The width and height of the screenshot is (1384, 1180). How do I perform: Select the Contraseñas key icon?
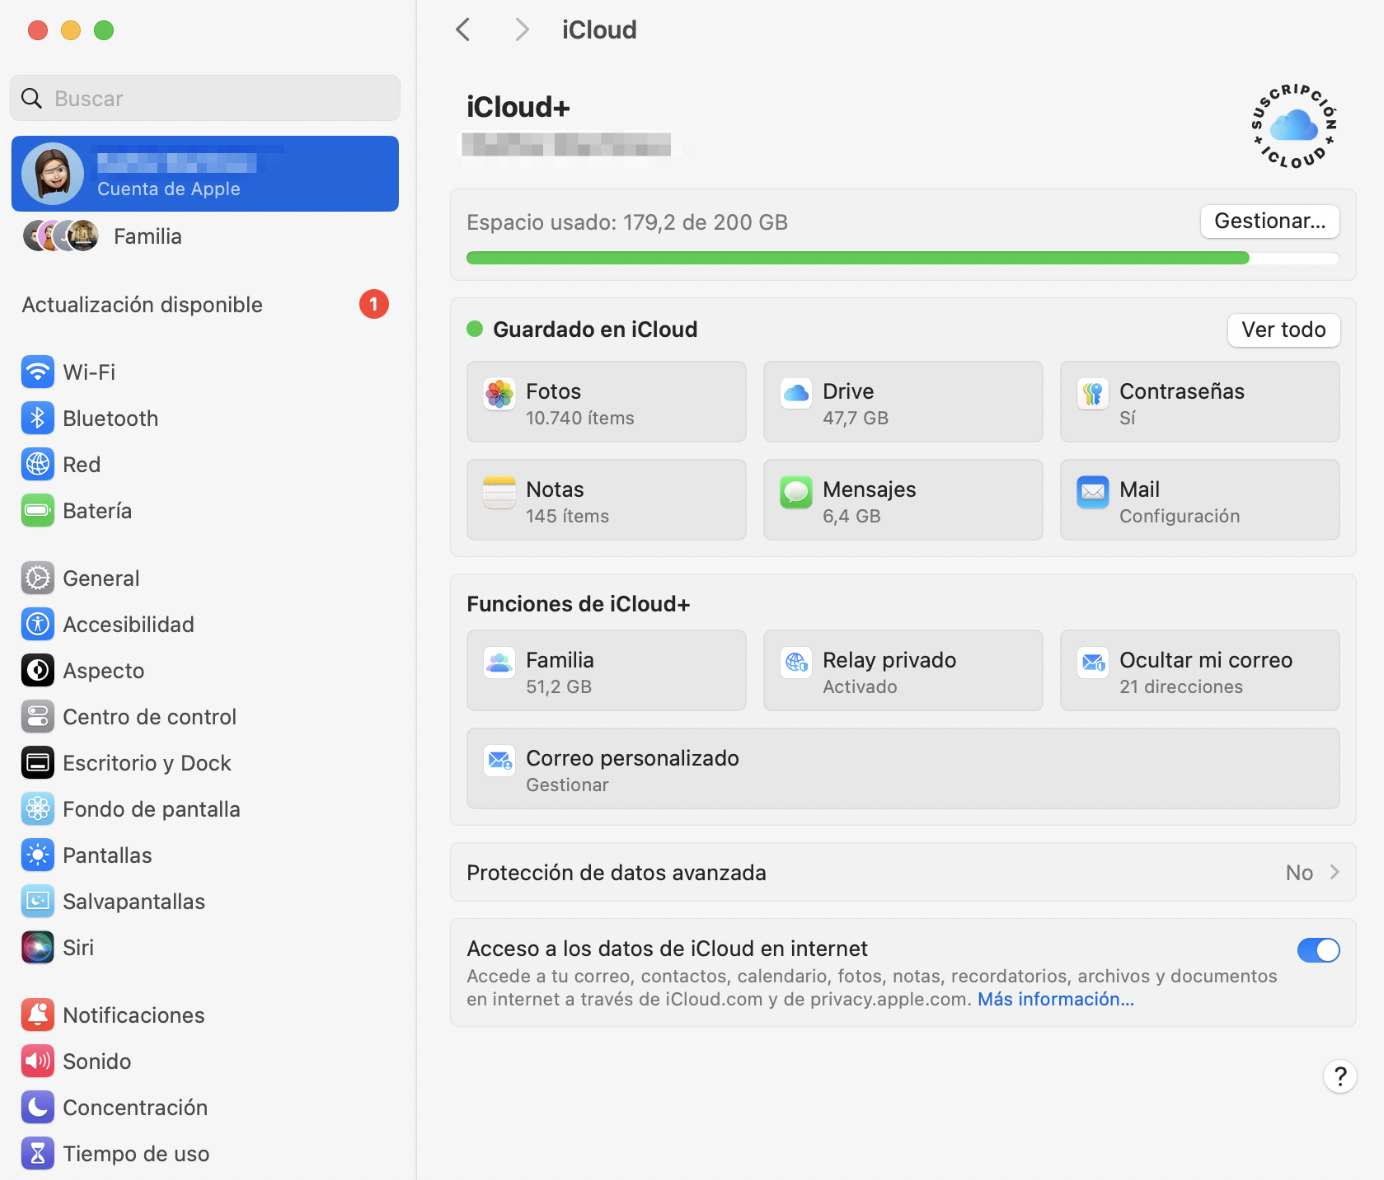[x=1092, y=393]
